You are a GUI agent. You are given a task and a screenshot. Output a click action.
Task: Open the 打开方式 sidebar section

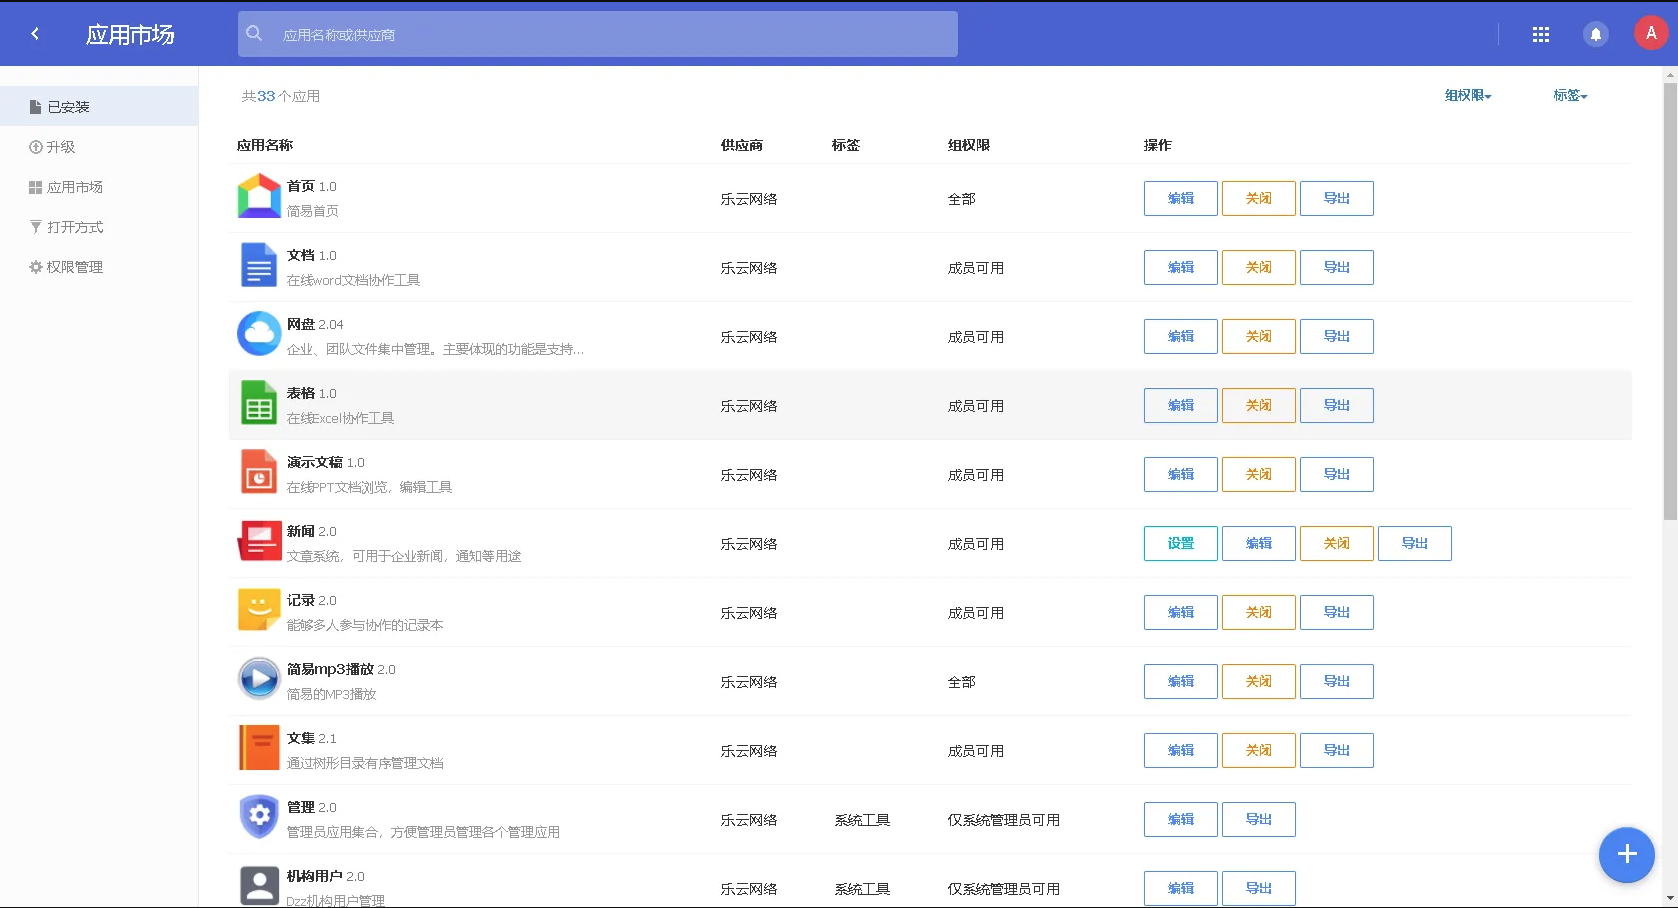(99, 226)
